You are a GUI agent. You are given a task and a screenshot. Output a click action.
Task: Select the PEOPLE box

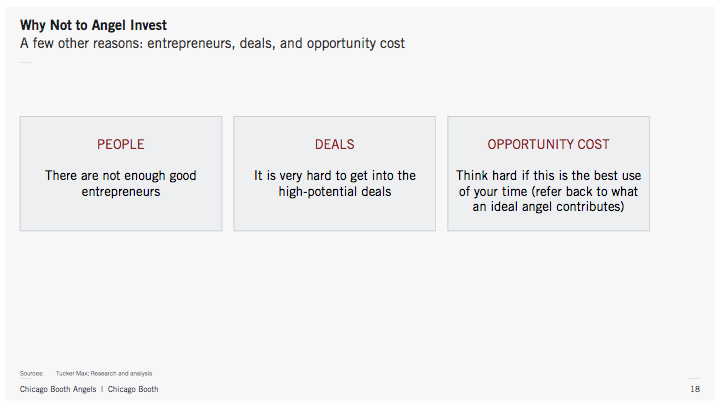pyautogui.click(x=121, y=174)
